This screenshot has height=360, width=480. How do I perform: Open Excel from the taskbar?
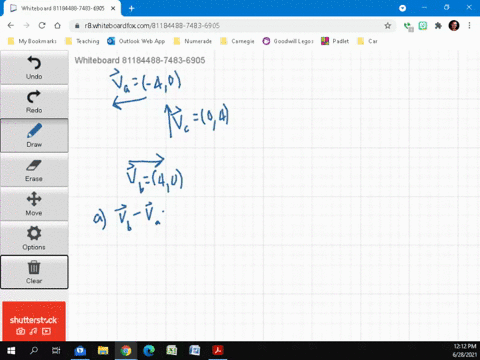(x=172, y=351)
